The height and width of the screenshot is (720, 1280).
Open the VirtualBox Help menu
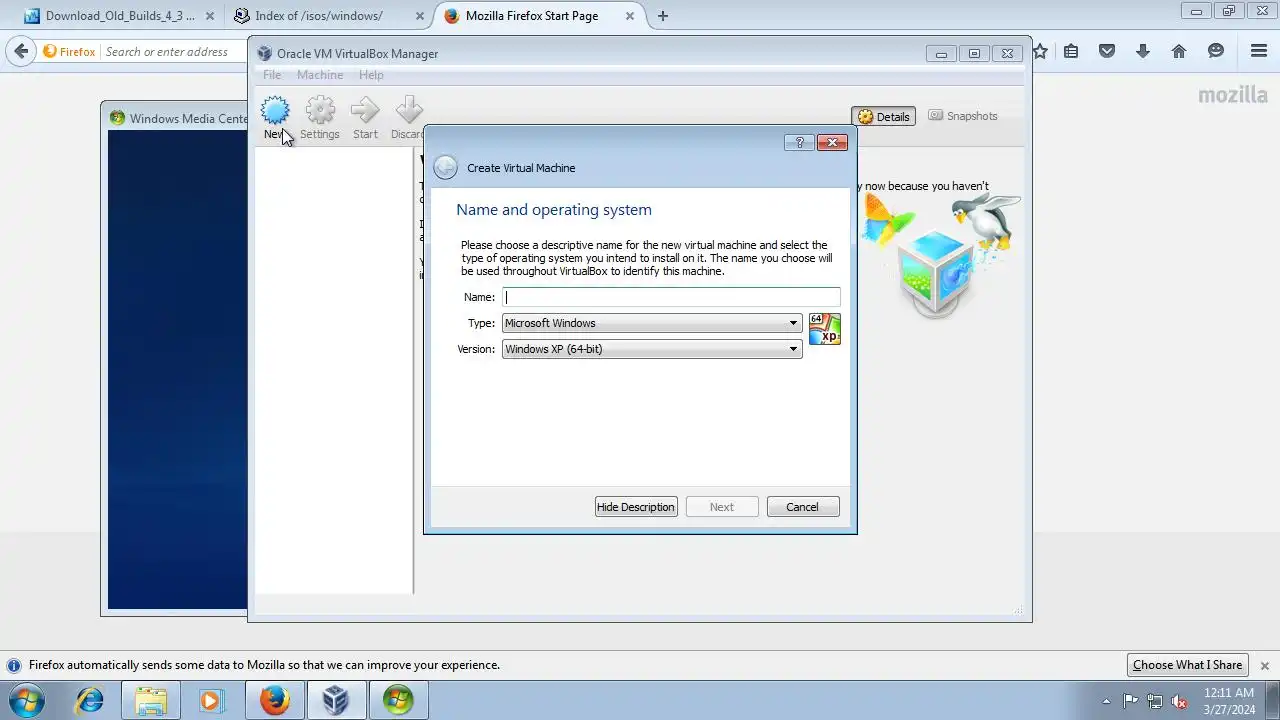(371, 75)
